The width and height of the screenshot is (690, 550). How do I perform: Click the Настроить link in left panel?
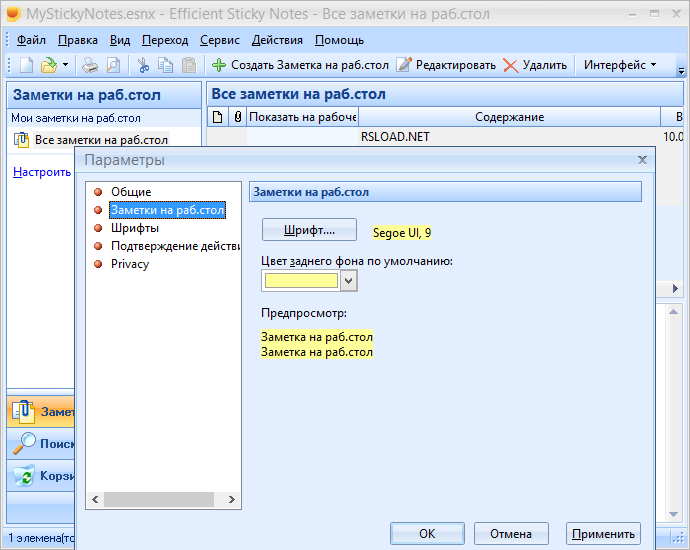pyautogui.click(x=42, y=172)
